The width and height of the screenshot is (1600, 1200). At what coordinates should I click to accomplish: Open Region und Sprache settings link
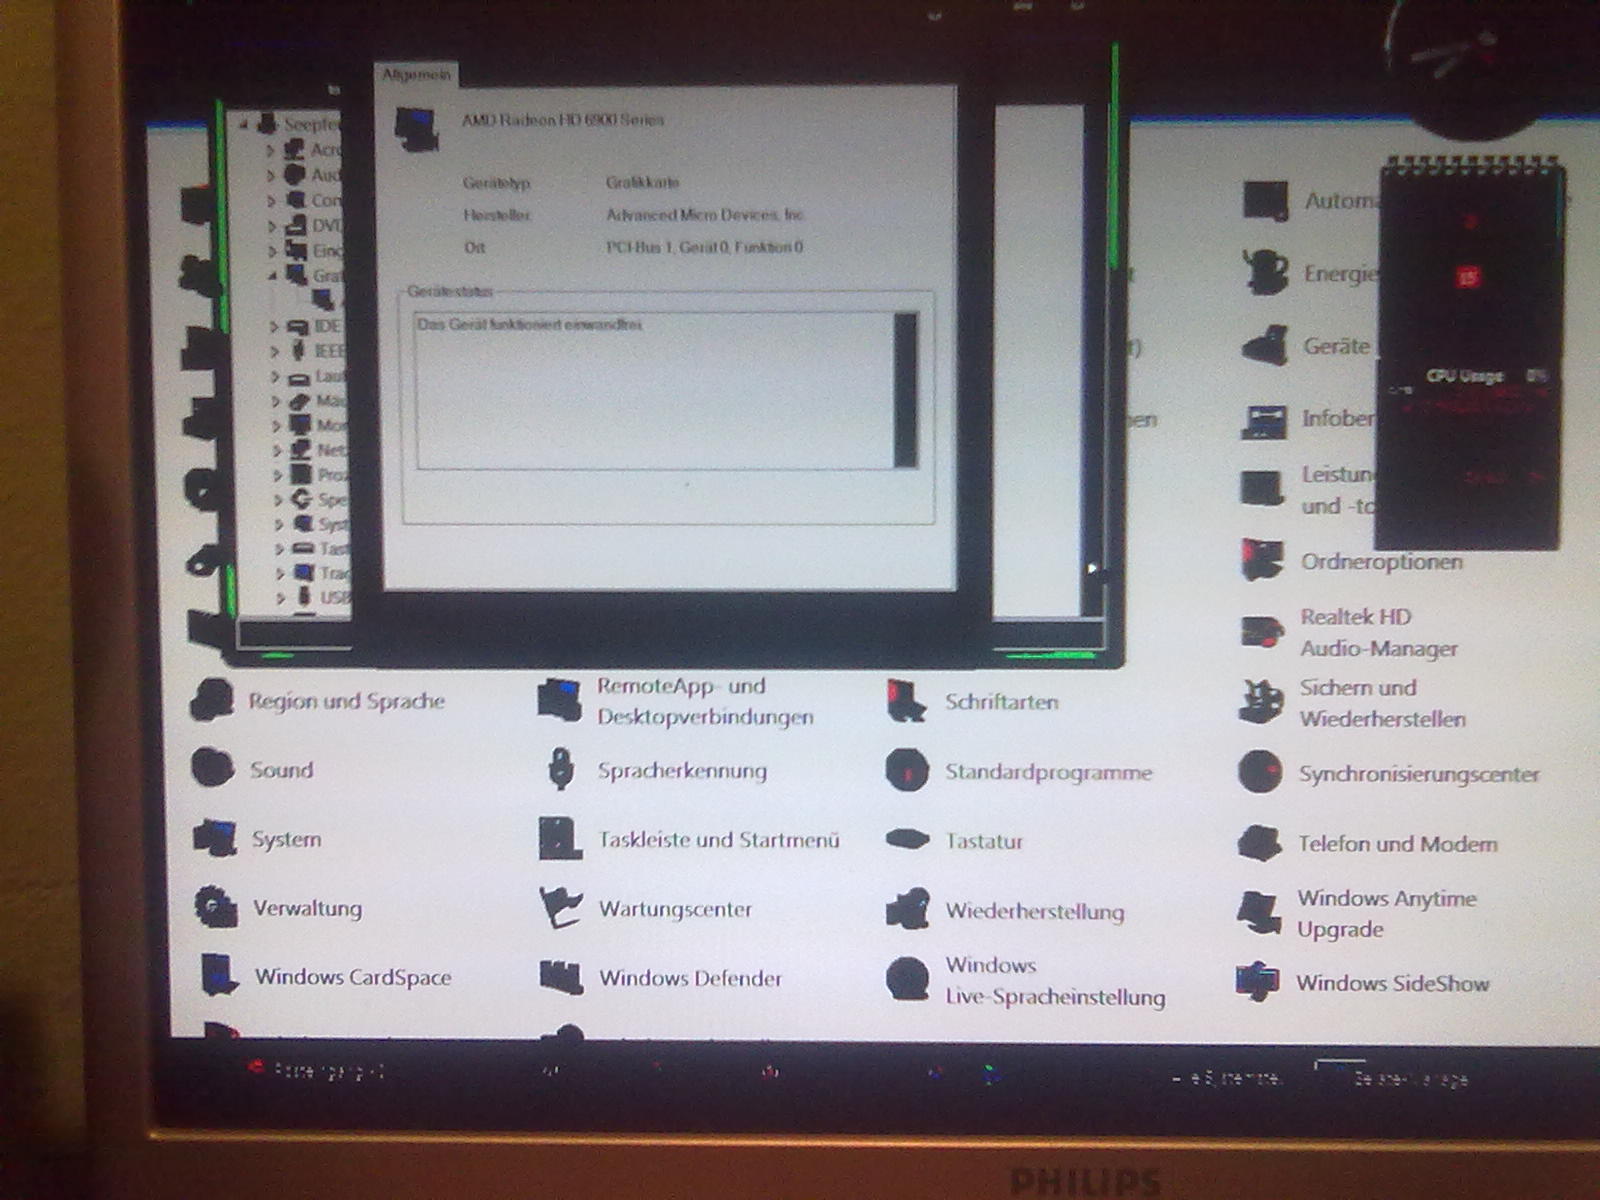click(x=346, y=700)
